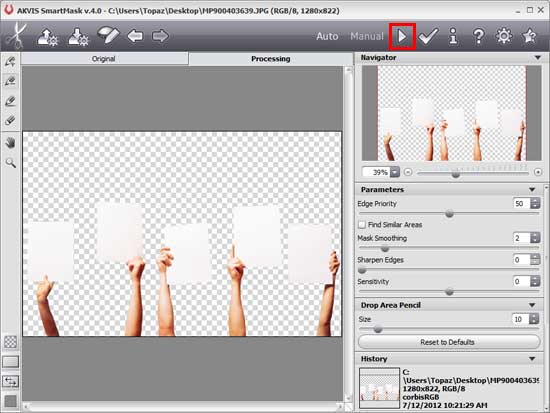Open the Processing tab
This screenshot has width=550, height=413.
click(x=270, y=59)
